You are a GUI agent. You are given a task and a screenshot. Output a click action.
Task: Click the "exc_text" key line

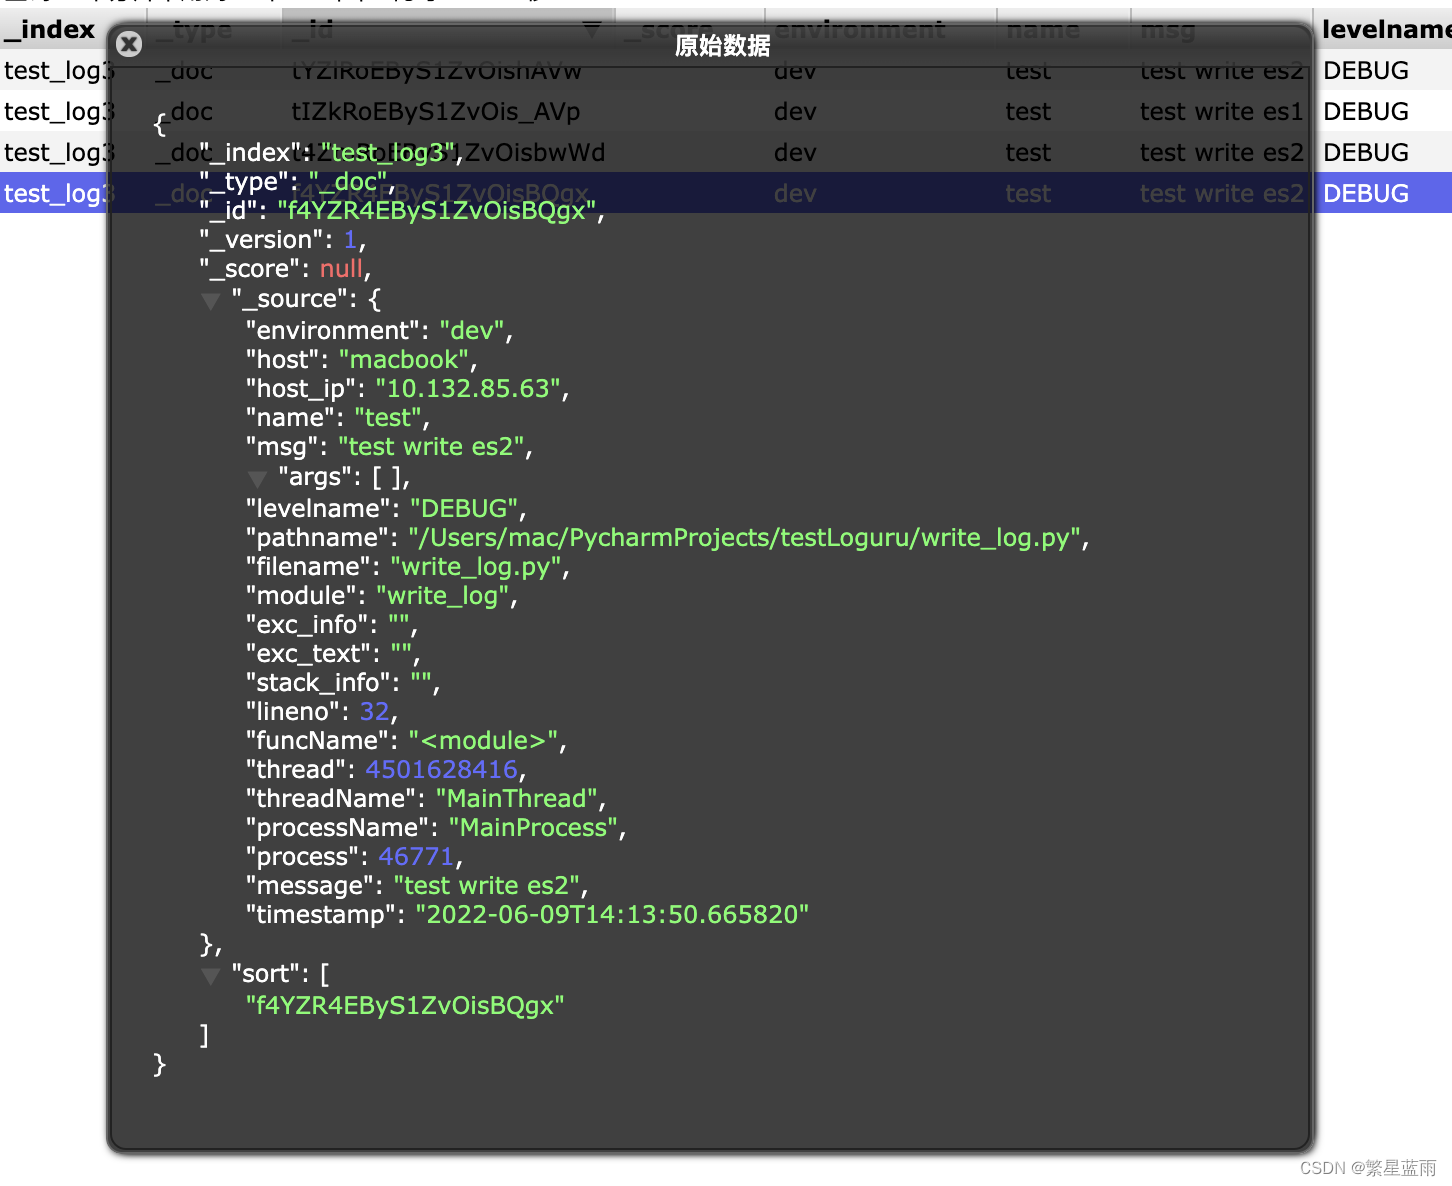coord(332,654)
